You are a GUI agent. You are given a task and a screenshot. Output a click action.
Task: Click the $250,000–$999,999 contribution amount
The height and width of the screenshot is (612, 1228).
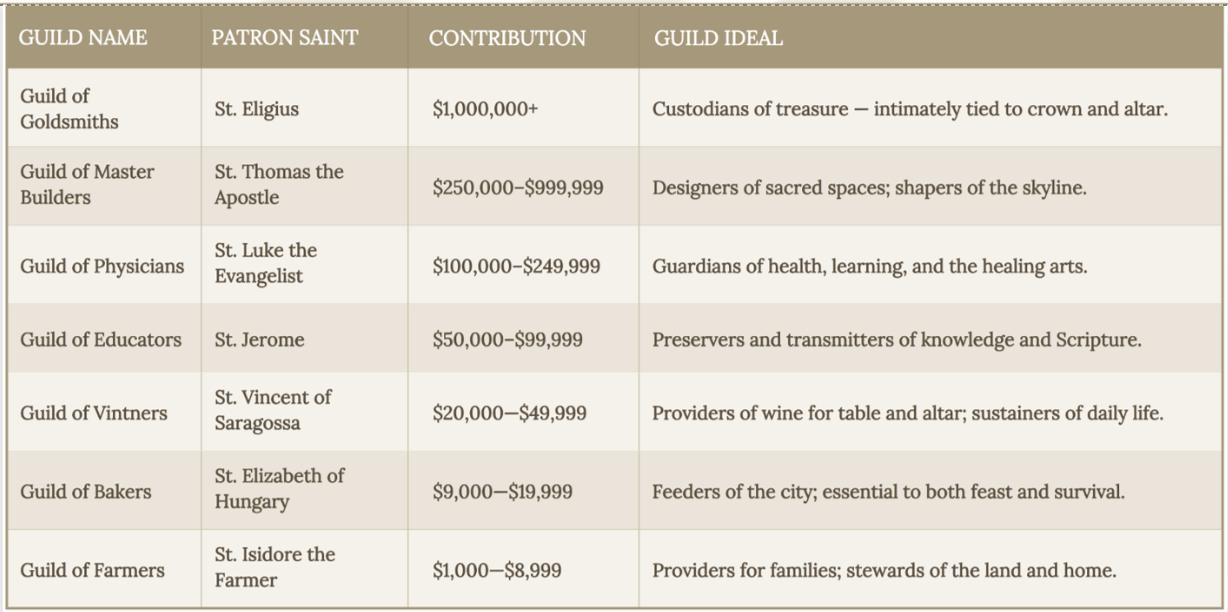tap(518, 188)
